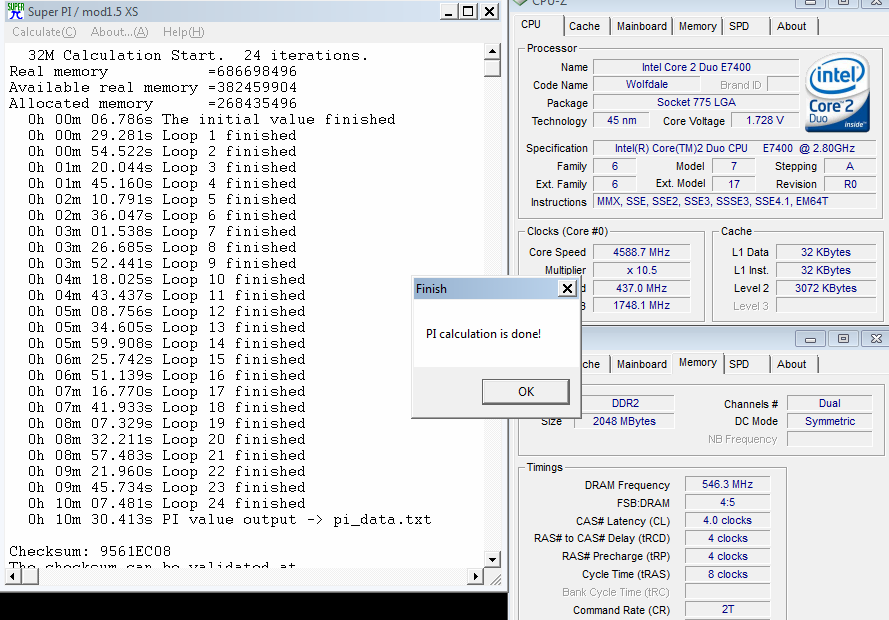The width and height of the screenshot is (889, 620).
Task: Click the vertical scrollbar thumb in Super PI
Action: click(x=492, y=68)
